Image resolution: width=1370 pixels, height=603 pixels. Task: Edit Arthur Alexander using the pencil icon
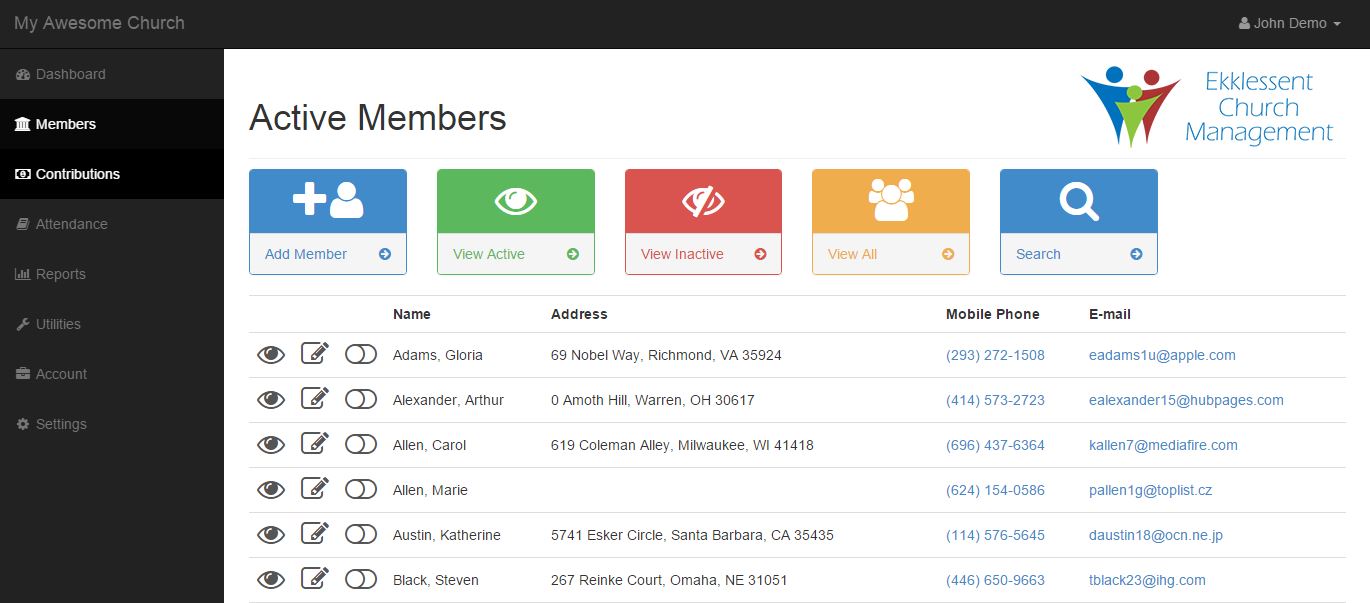point(315,399)
